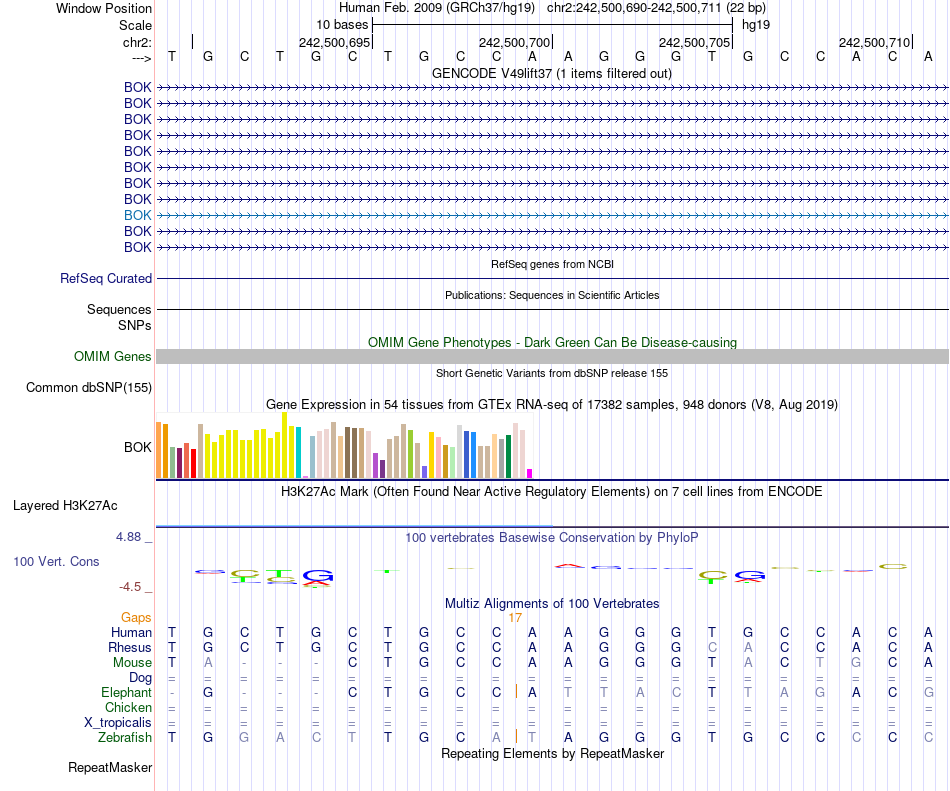Viewport: 950px width, 791px height.
Task: Click the BOK label beside GTEx chart
Action: coord(138,448)
